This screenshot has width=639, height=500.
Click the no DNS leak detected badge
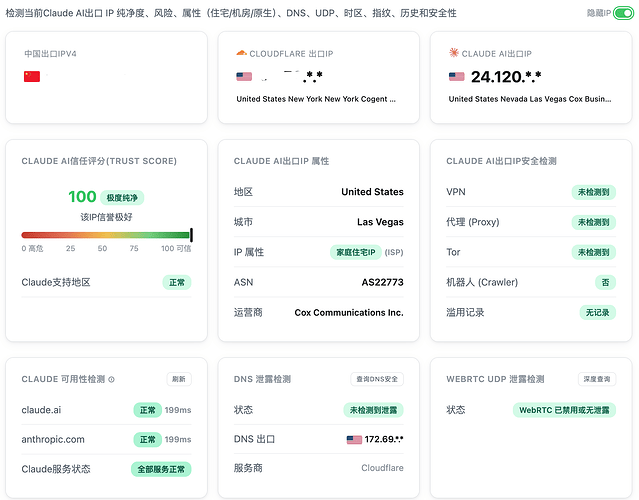click(x=373, y=410)
